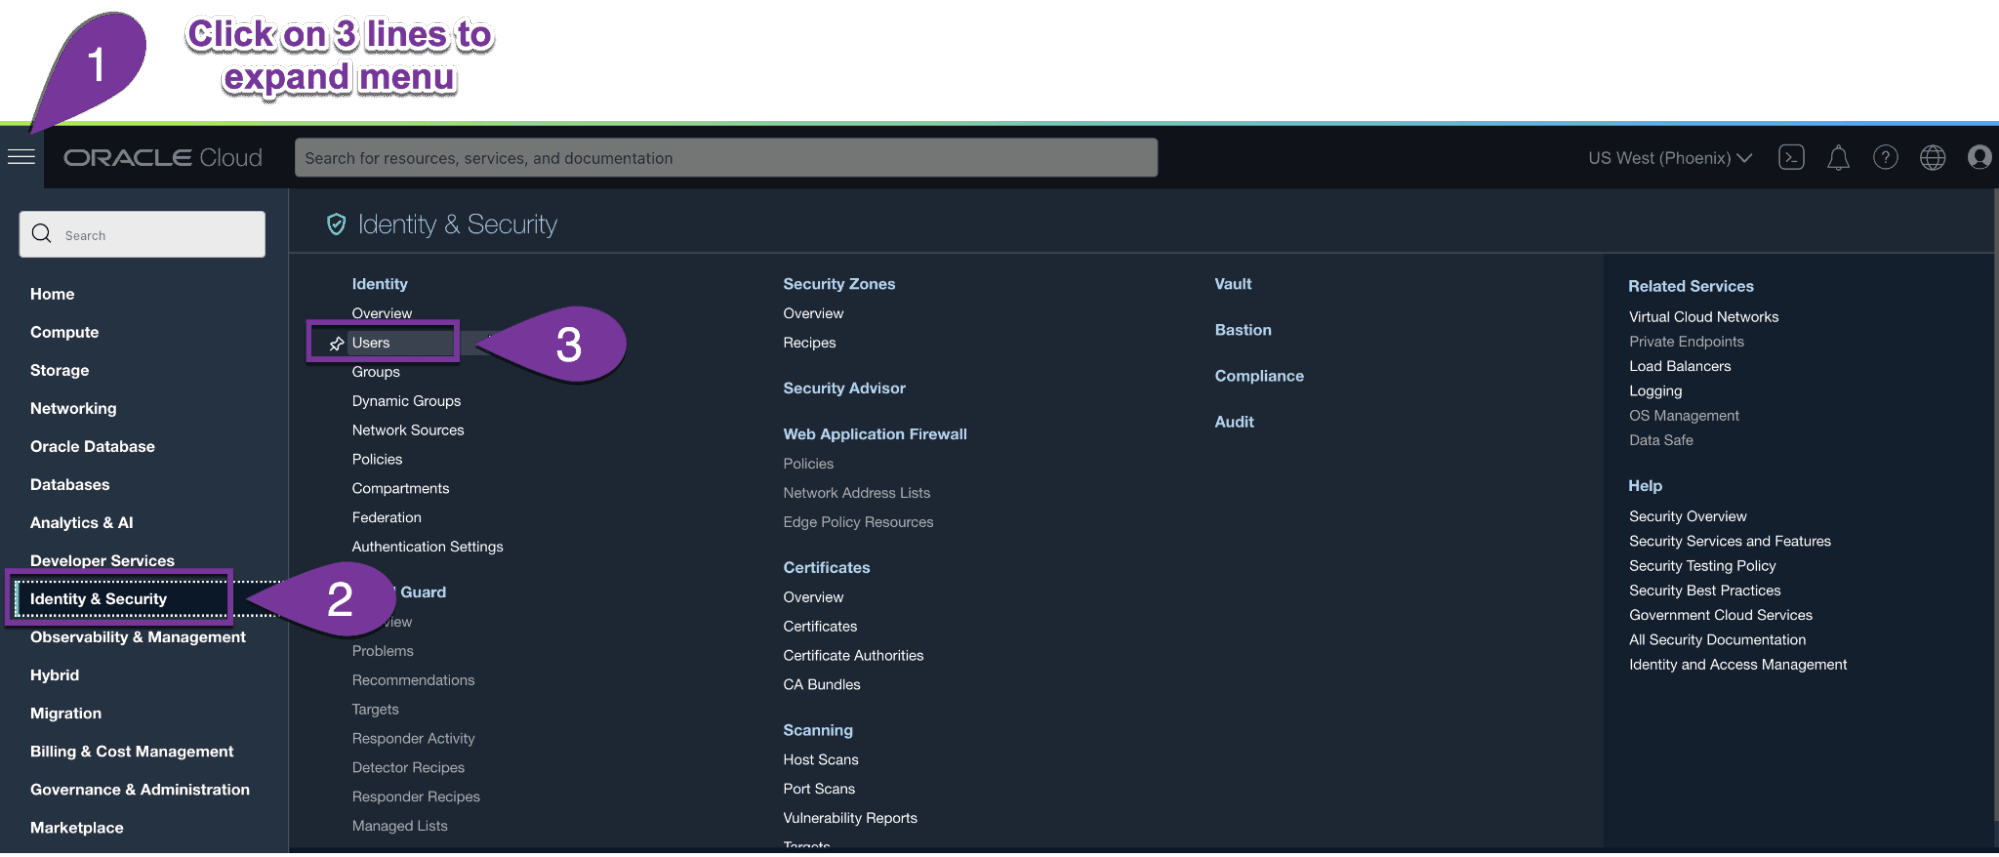Go to Compartments under Identity
Viewport: 1999px width, 857px height.
point(400,488)
